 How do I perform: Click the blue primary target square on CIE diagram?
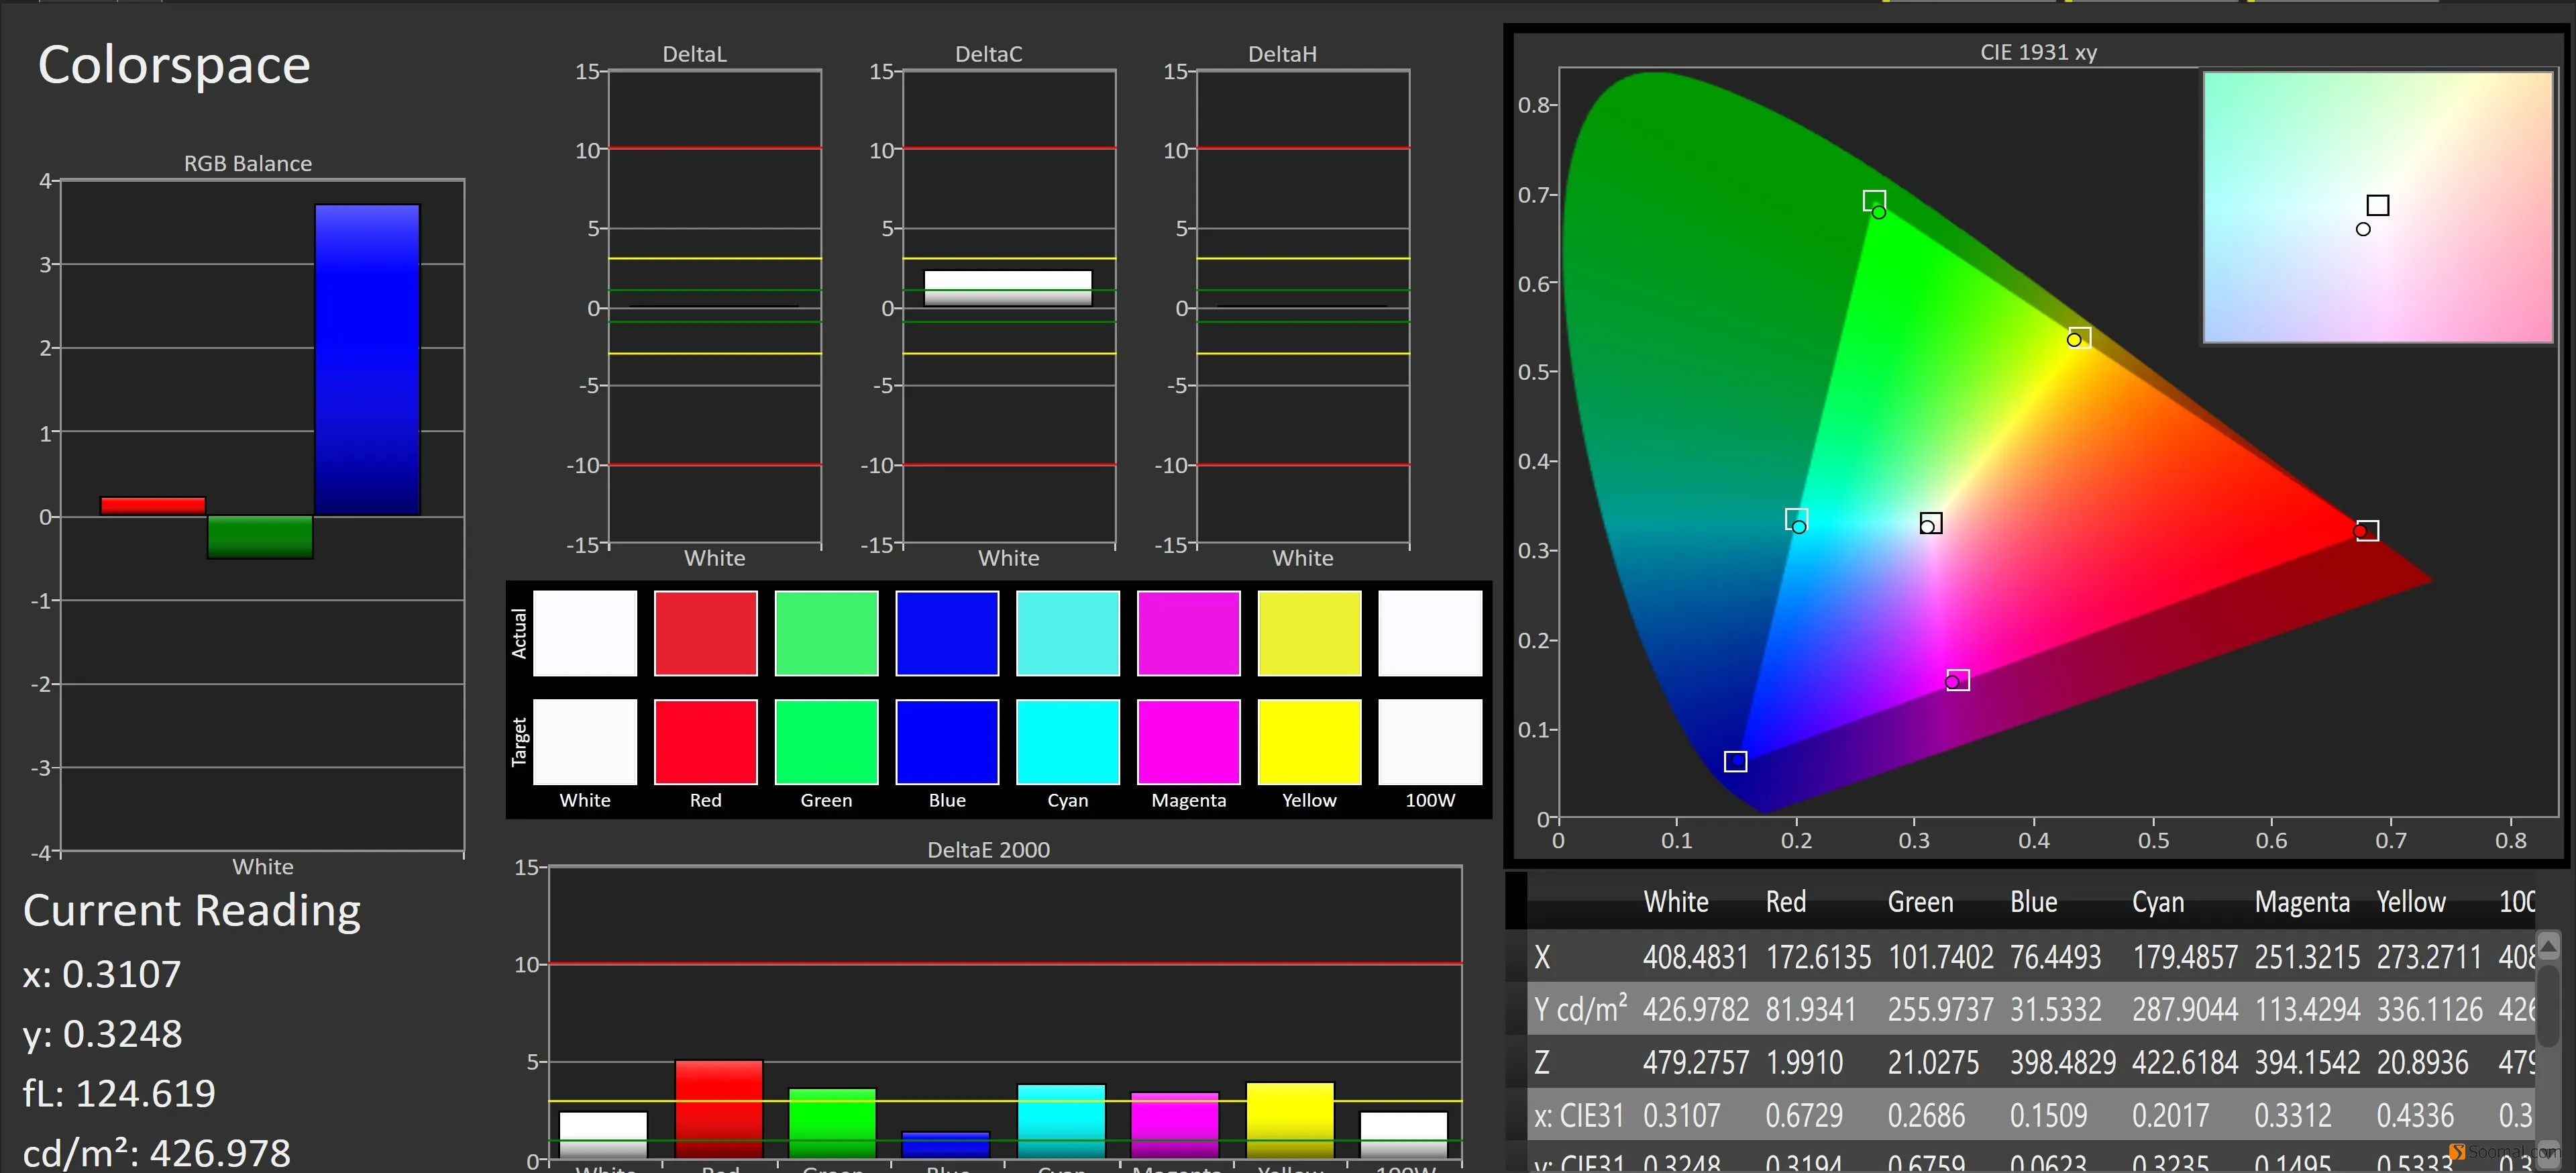pyautogui.click(x=1735, y=761)
